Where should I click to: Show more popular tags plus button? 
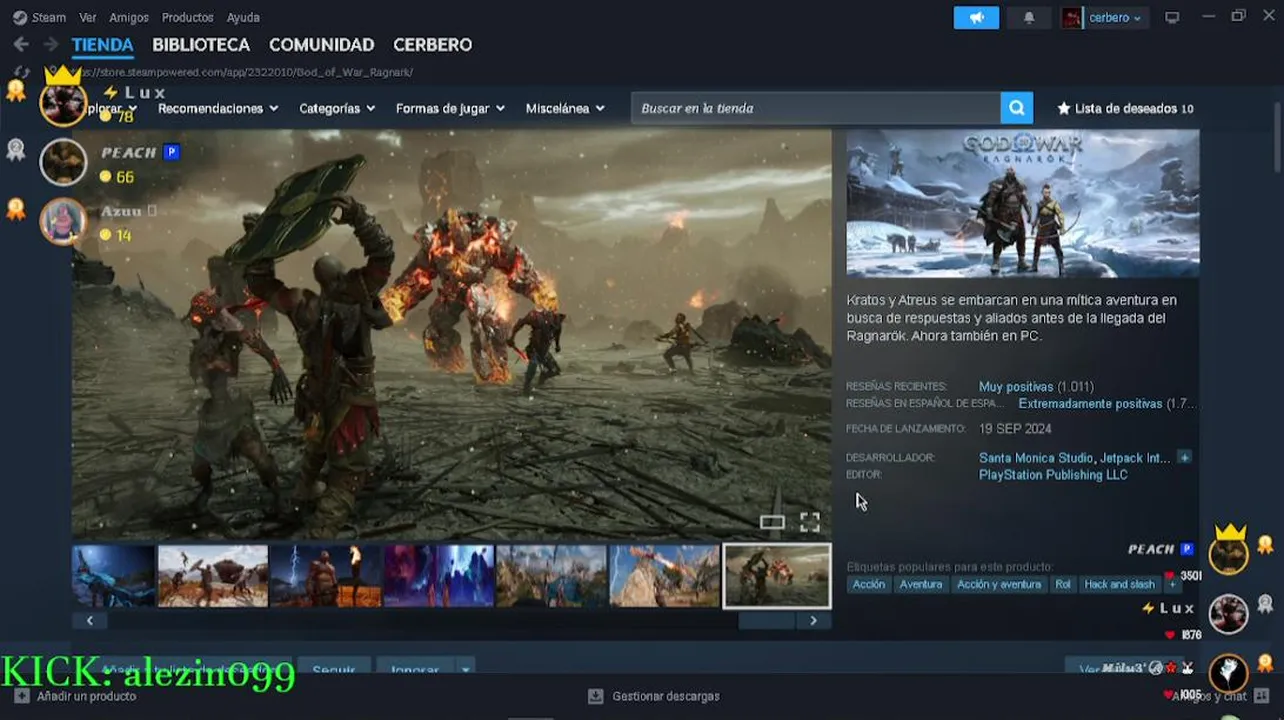point(1173,585)
